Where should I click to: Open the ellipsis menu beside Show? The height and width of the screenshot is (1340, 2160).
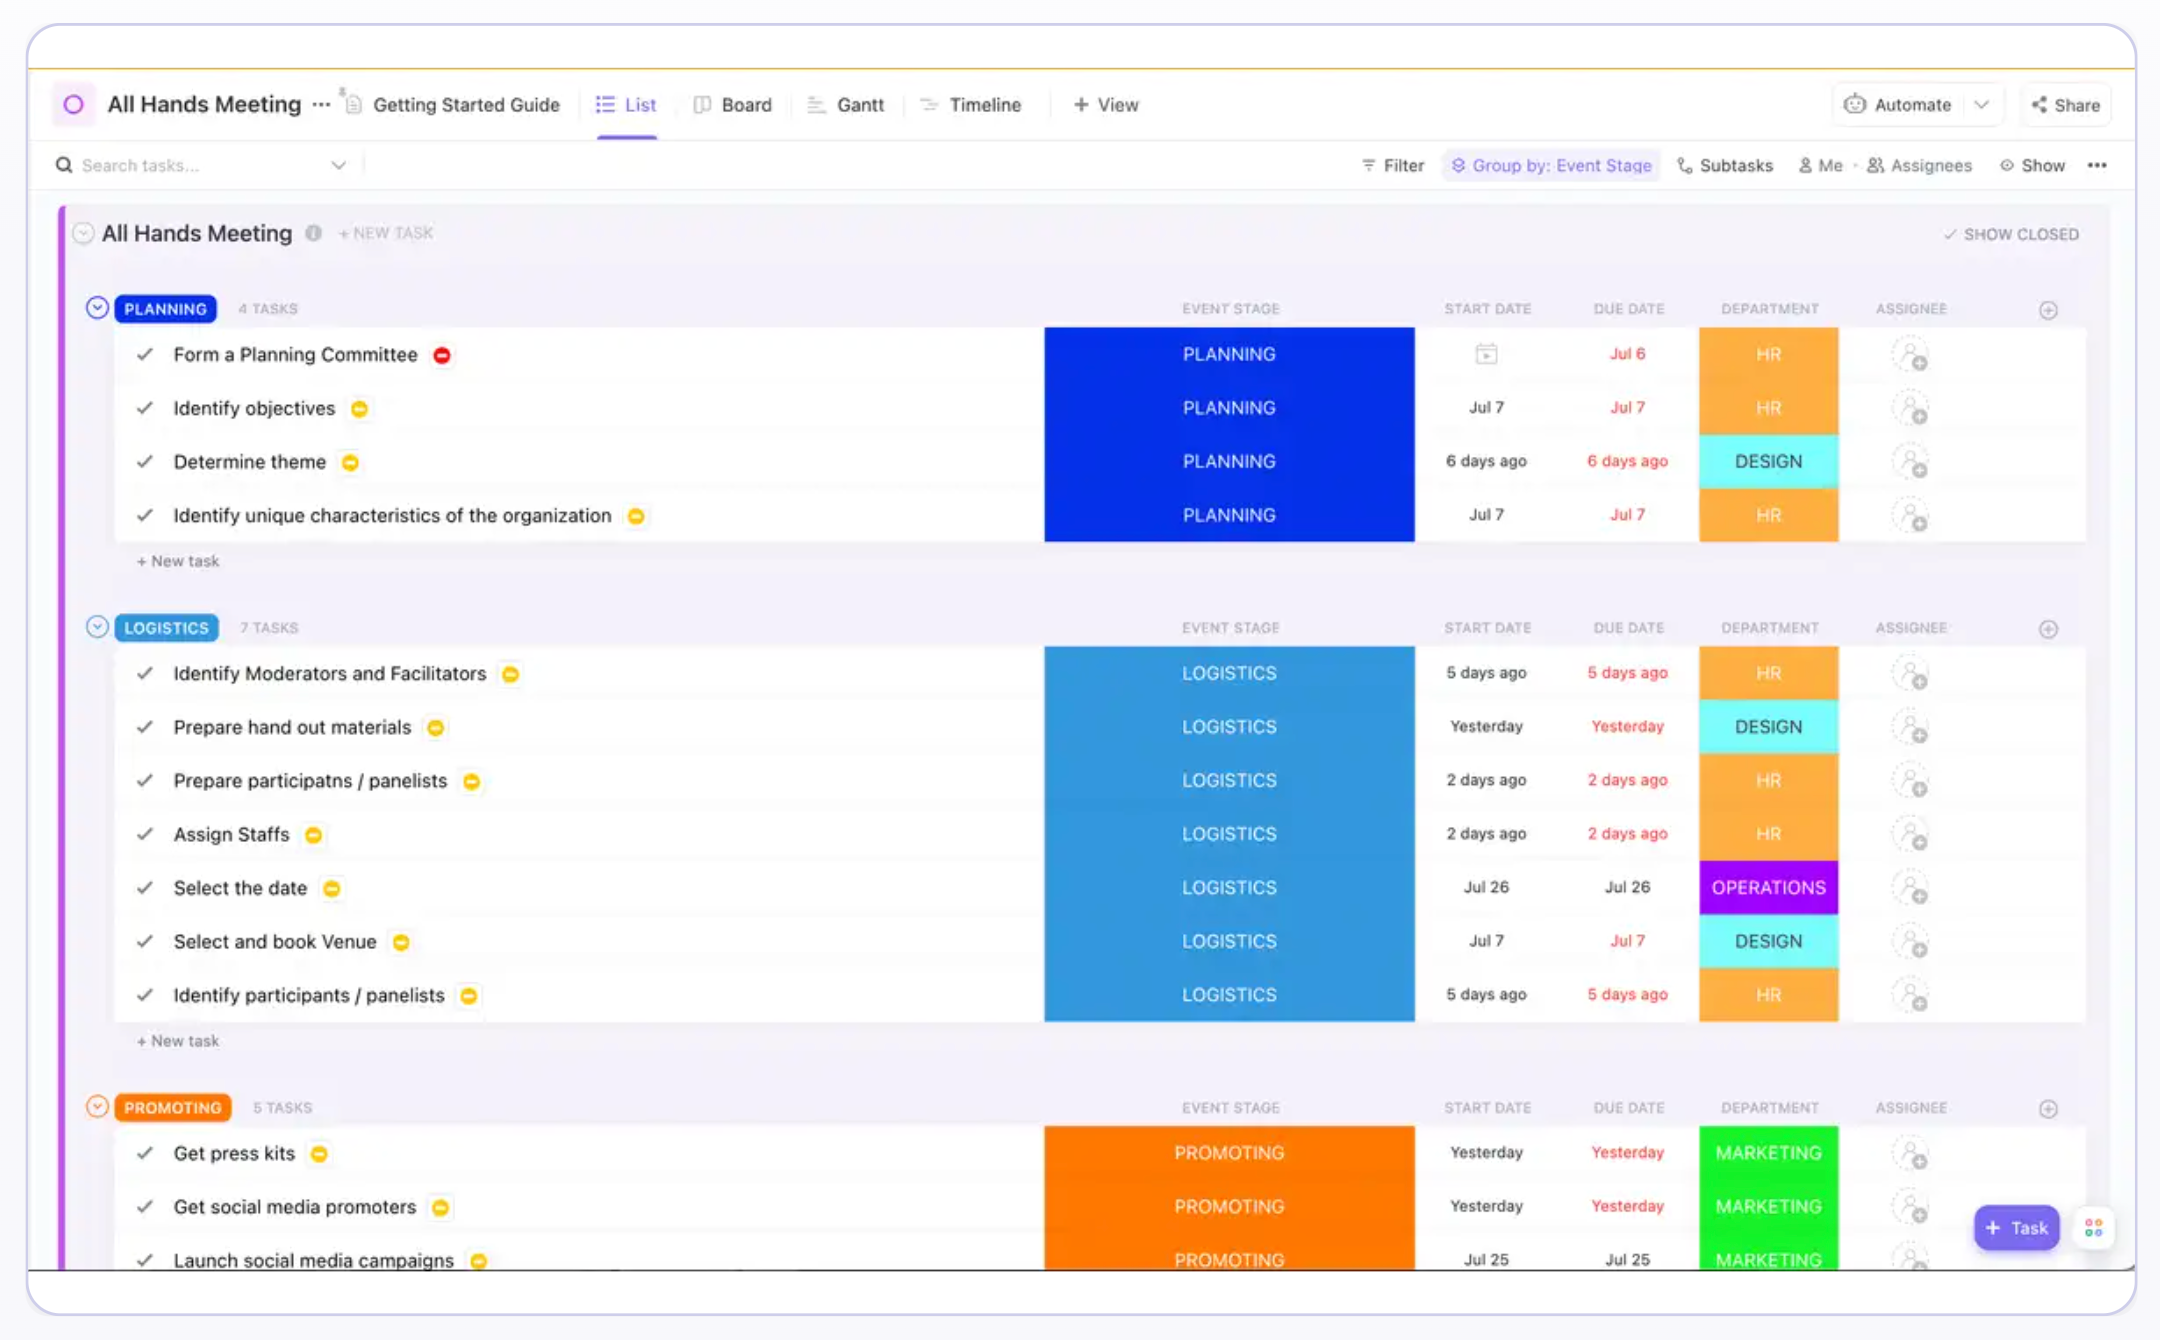click(x=2098, y=165)
